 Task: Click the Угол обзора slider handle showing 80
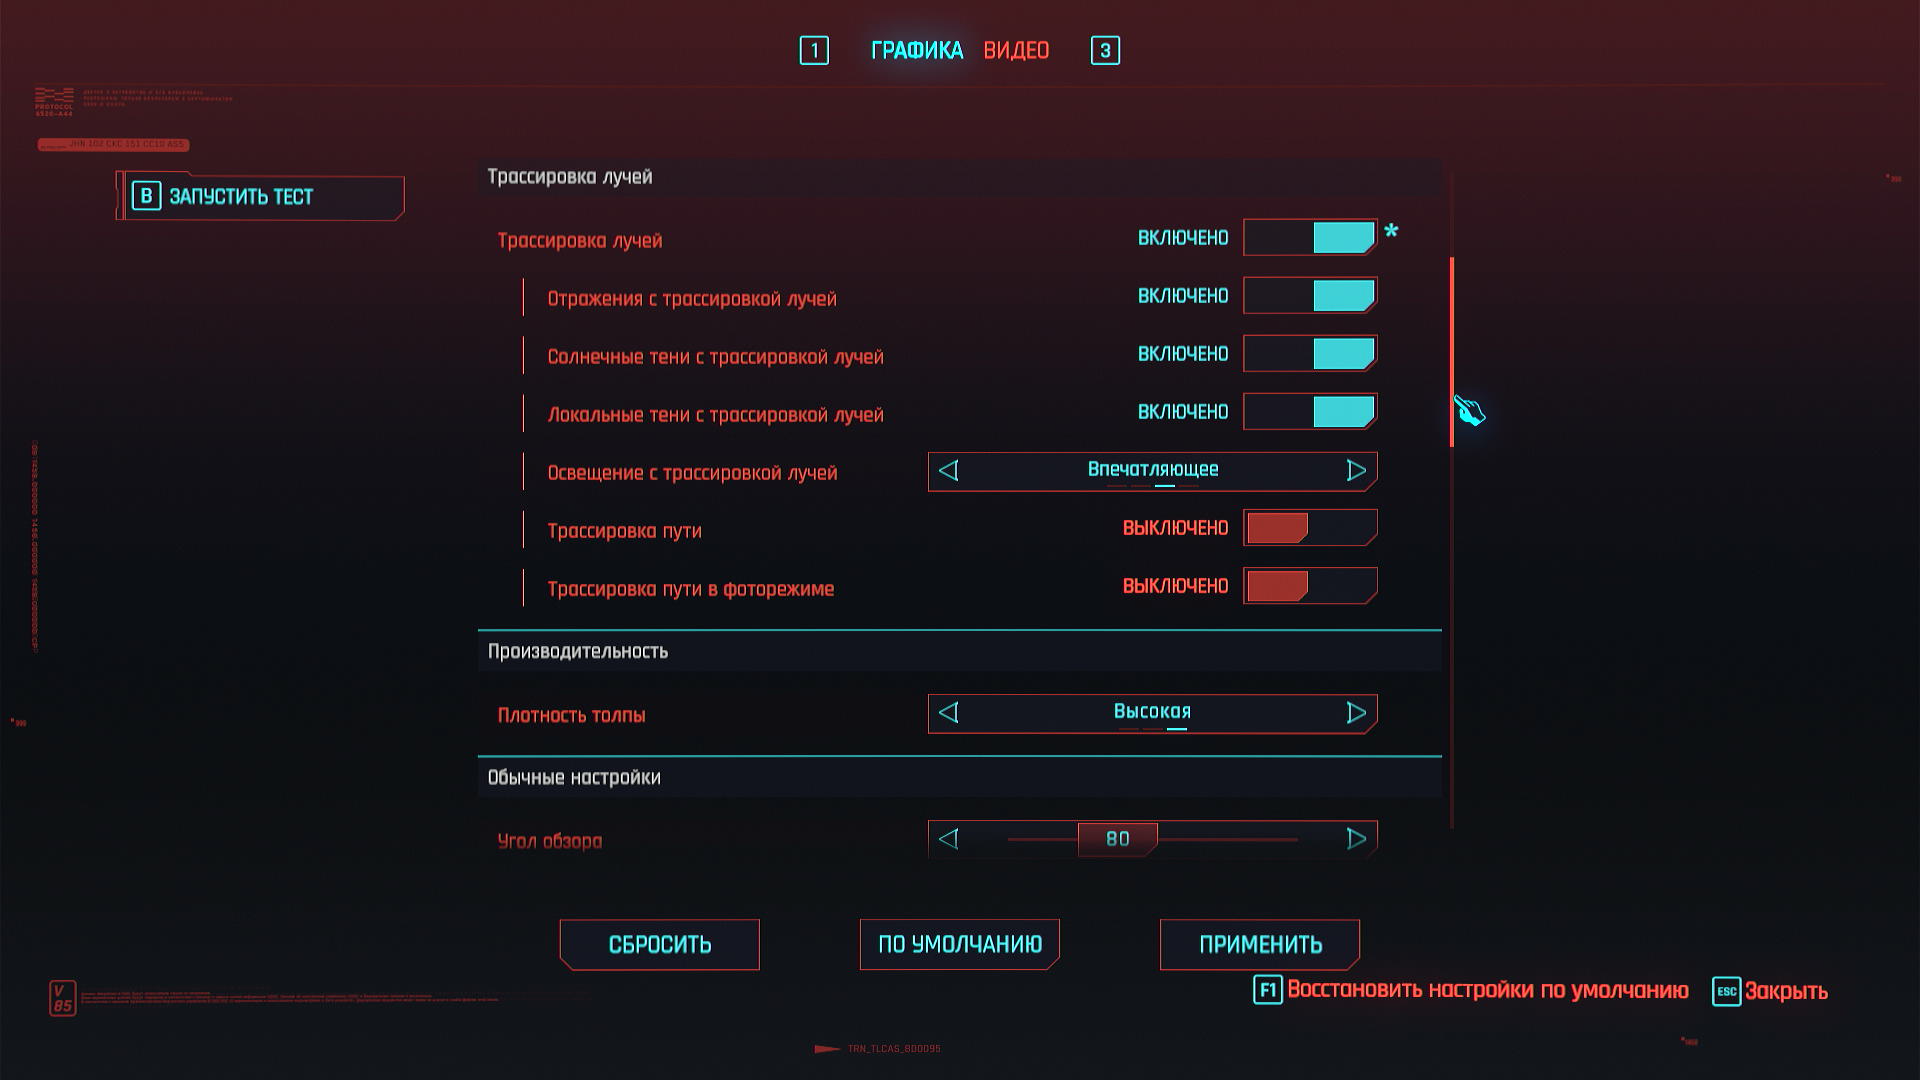point(1118,839)
